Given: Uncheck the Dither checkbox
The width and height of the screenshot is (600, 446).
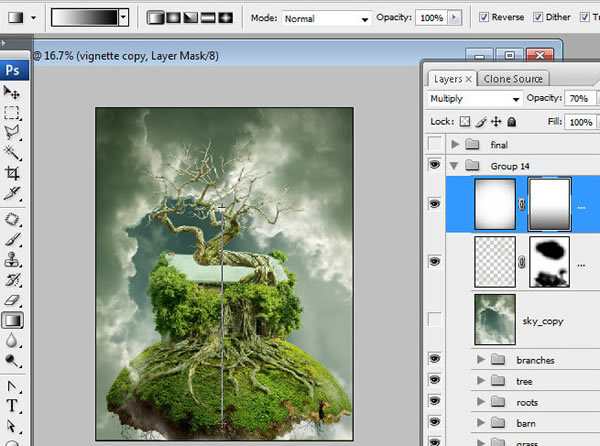Looking at the screenshot, I should point(539,18).
